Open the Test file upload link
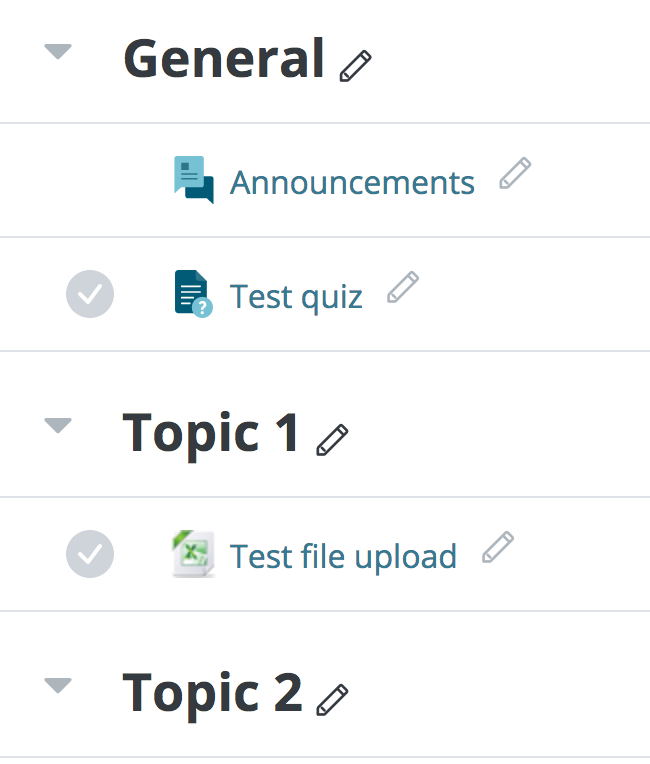 point(344,556)
